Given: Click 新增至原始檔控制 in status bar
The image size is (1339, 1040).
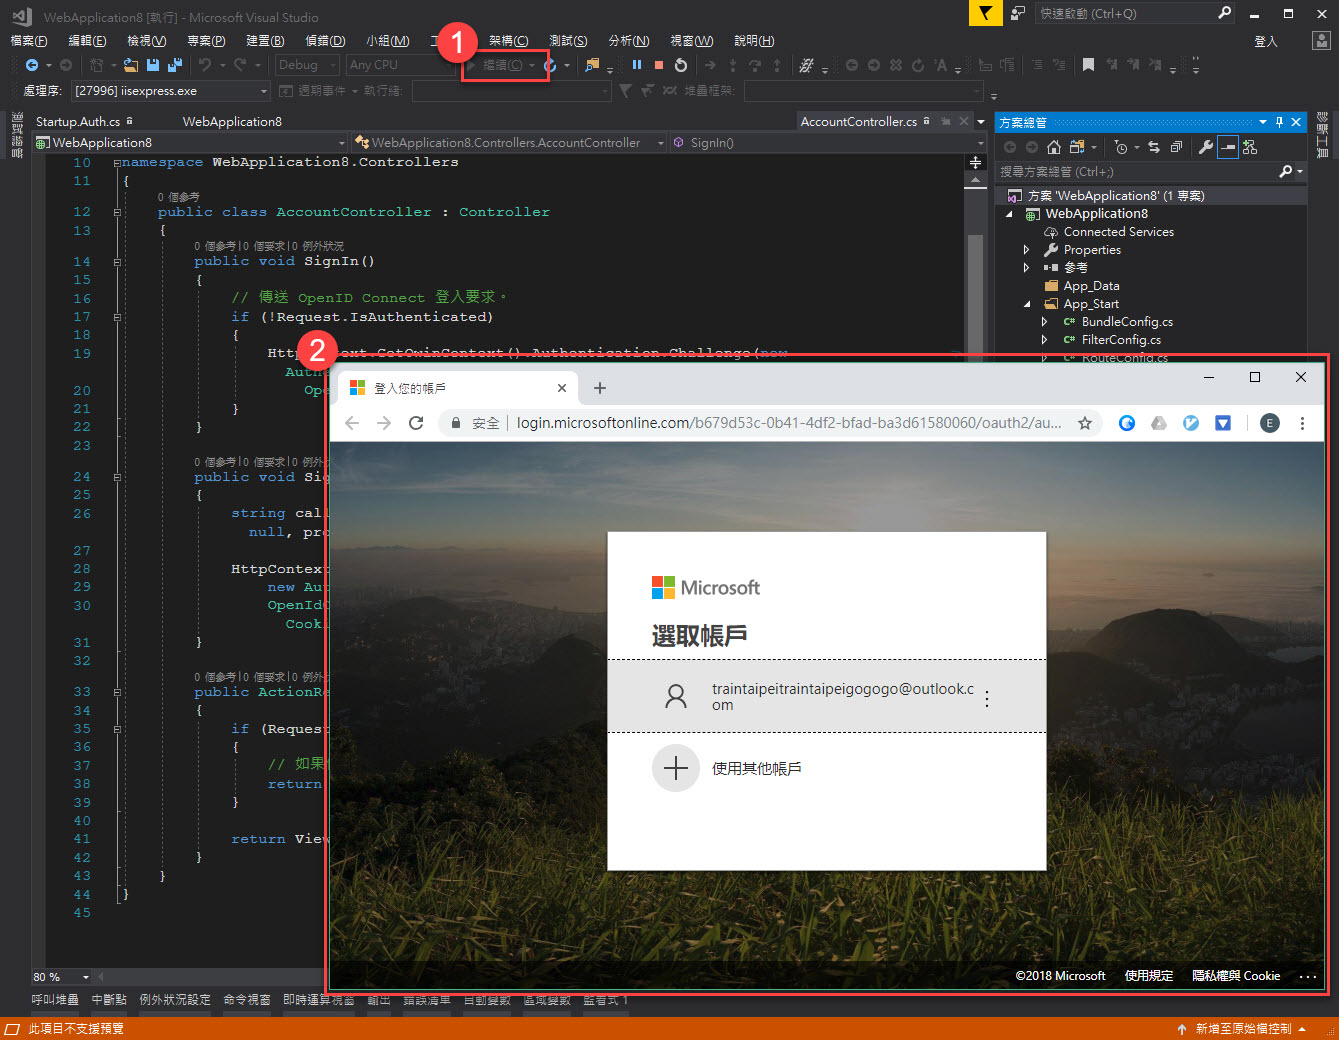Looking at the screenshot, I should tap(1243, 1029).
